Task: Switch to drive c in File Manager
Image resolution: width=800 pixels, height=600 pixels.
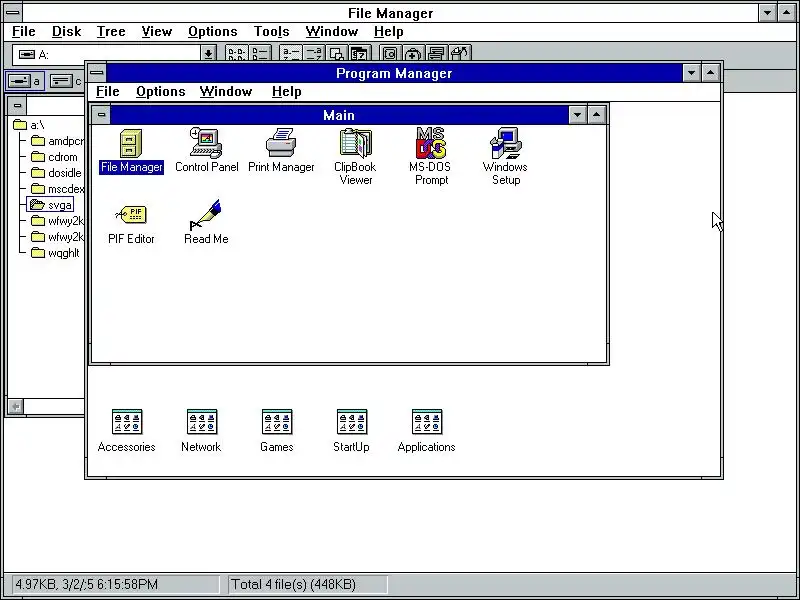Action: [x=66, y=81]
